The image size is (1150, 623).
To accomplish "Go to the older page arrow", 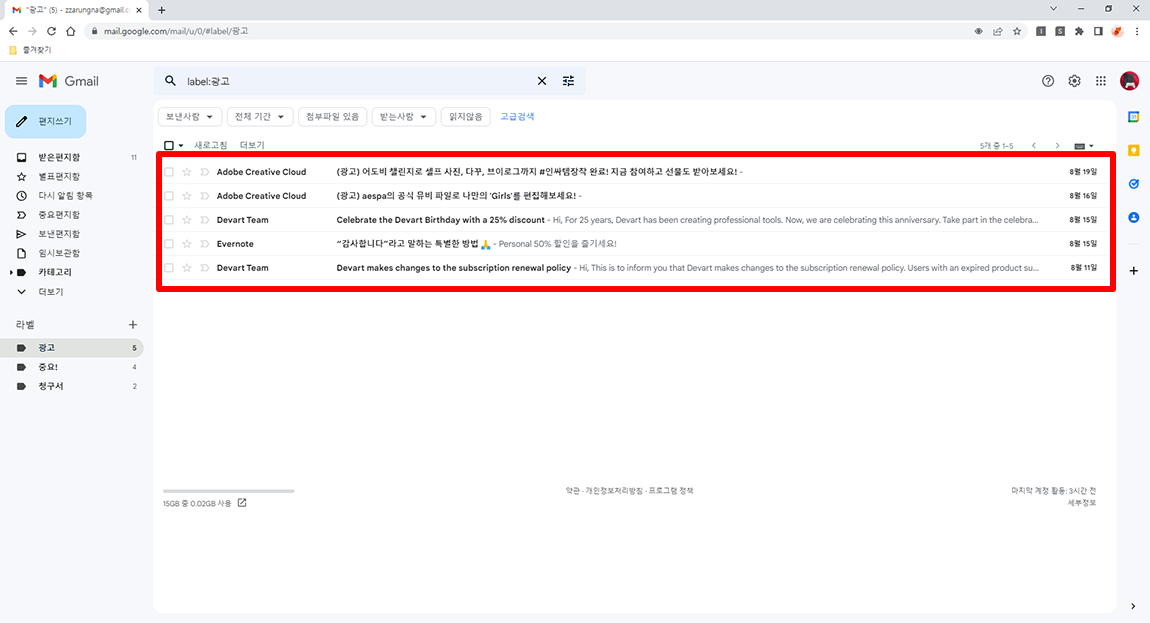I will [x=1058, y=145].
